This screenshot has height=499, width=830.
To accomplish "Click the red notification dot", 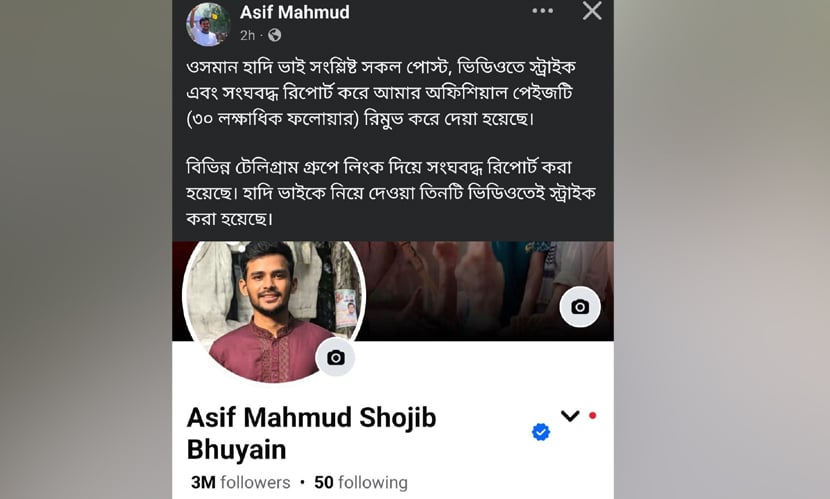I will [x=592, y=415].
